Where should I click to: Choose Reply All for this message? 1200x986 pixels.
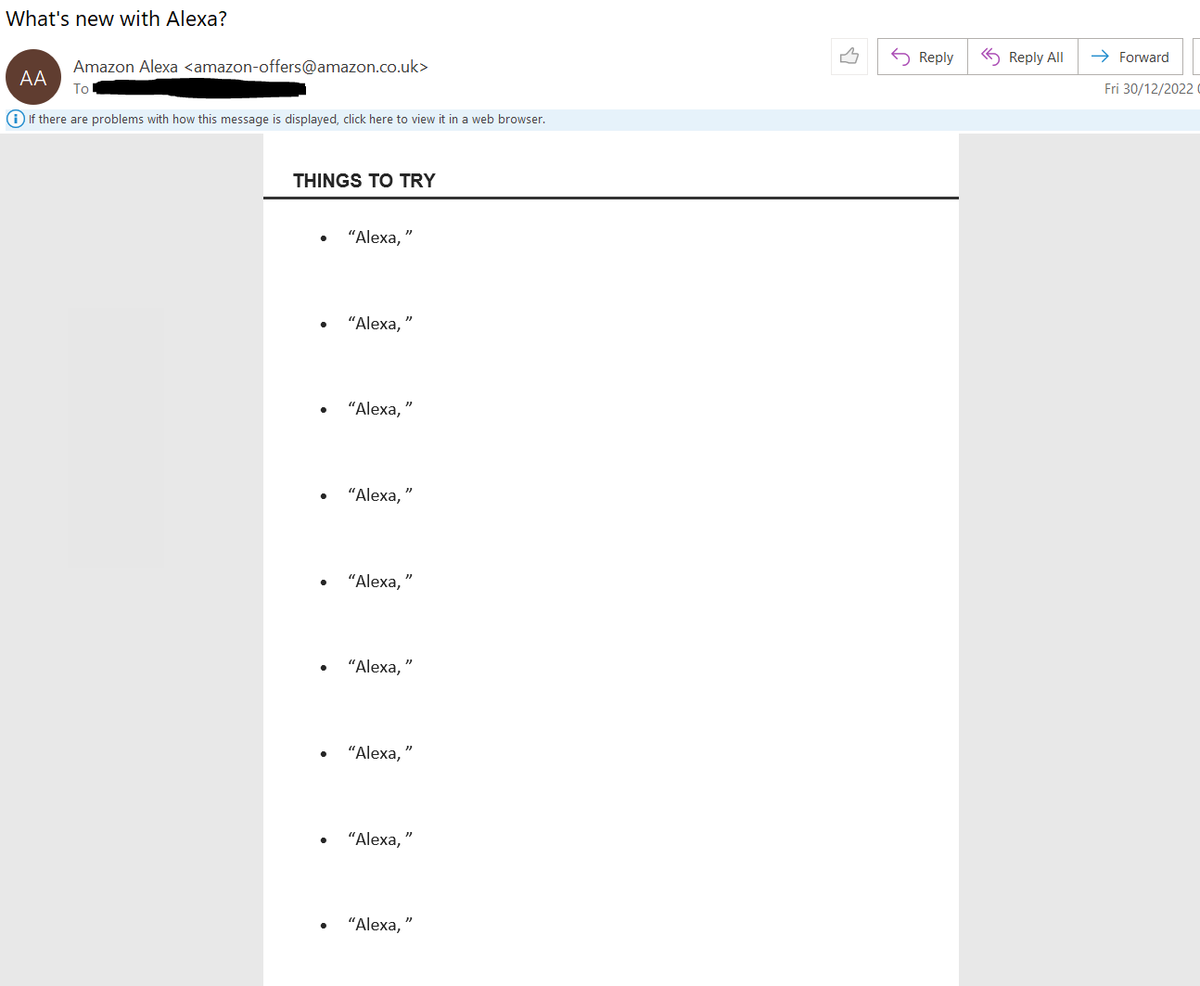[1022, 57]
